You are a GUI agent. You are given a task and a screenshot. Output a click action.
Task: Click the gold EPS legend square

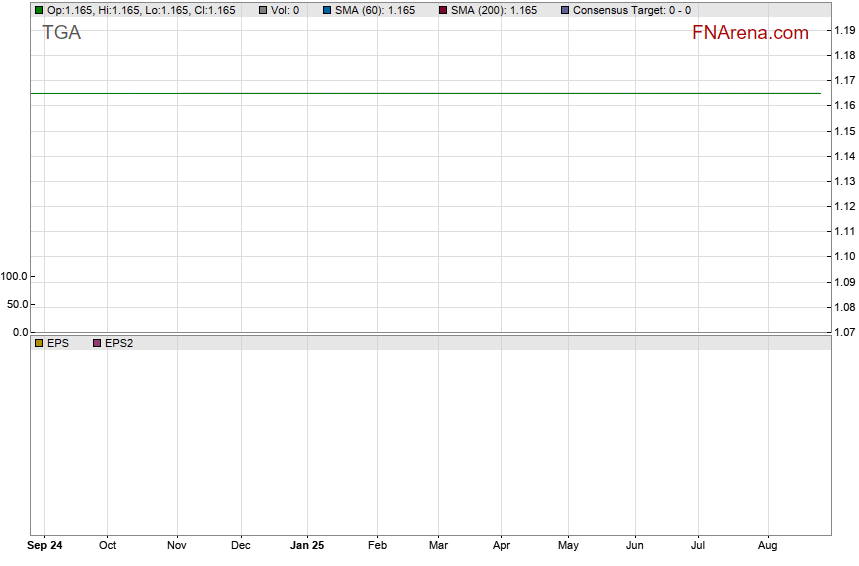39,343
